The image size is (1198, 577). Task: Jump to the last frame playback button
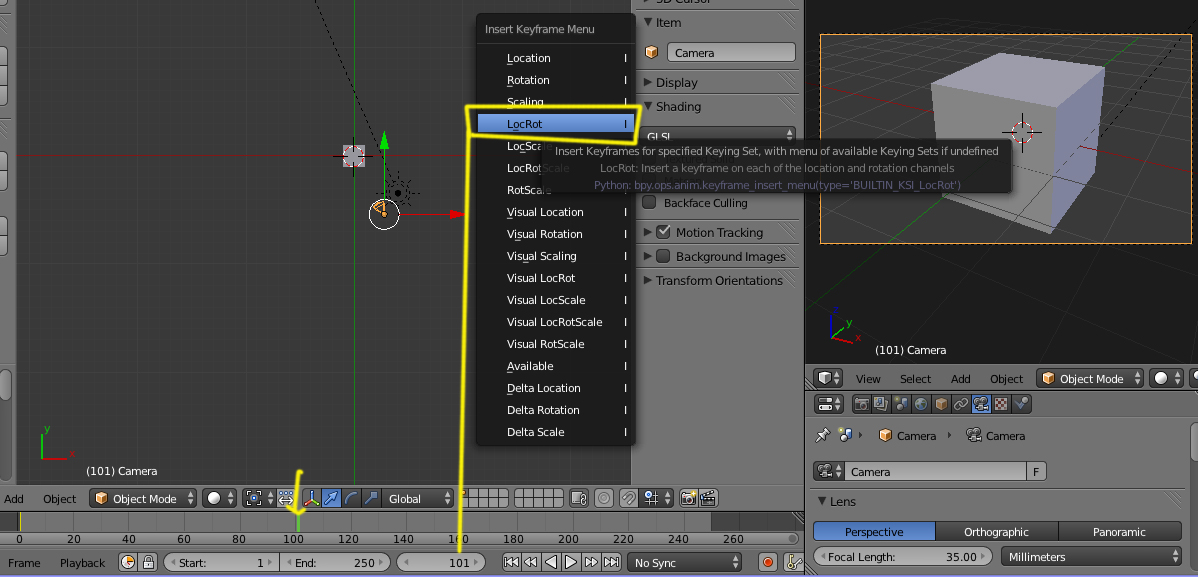611,563
